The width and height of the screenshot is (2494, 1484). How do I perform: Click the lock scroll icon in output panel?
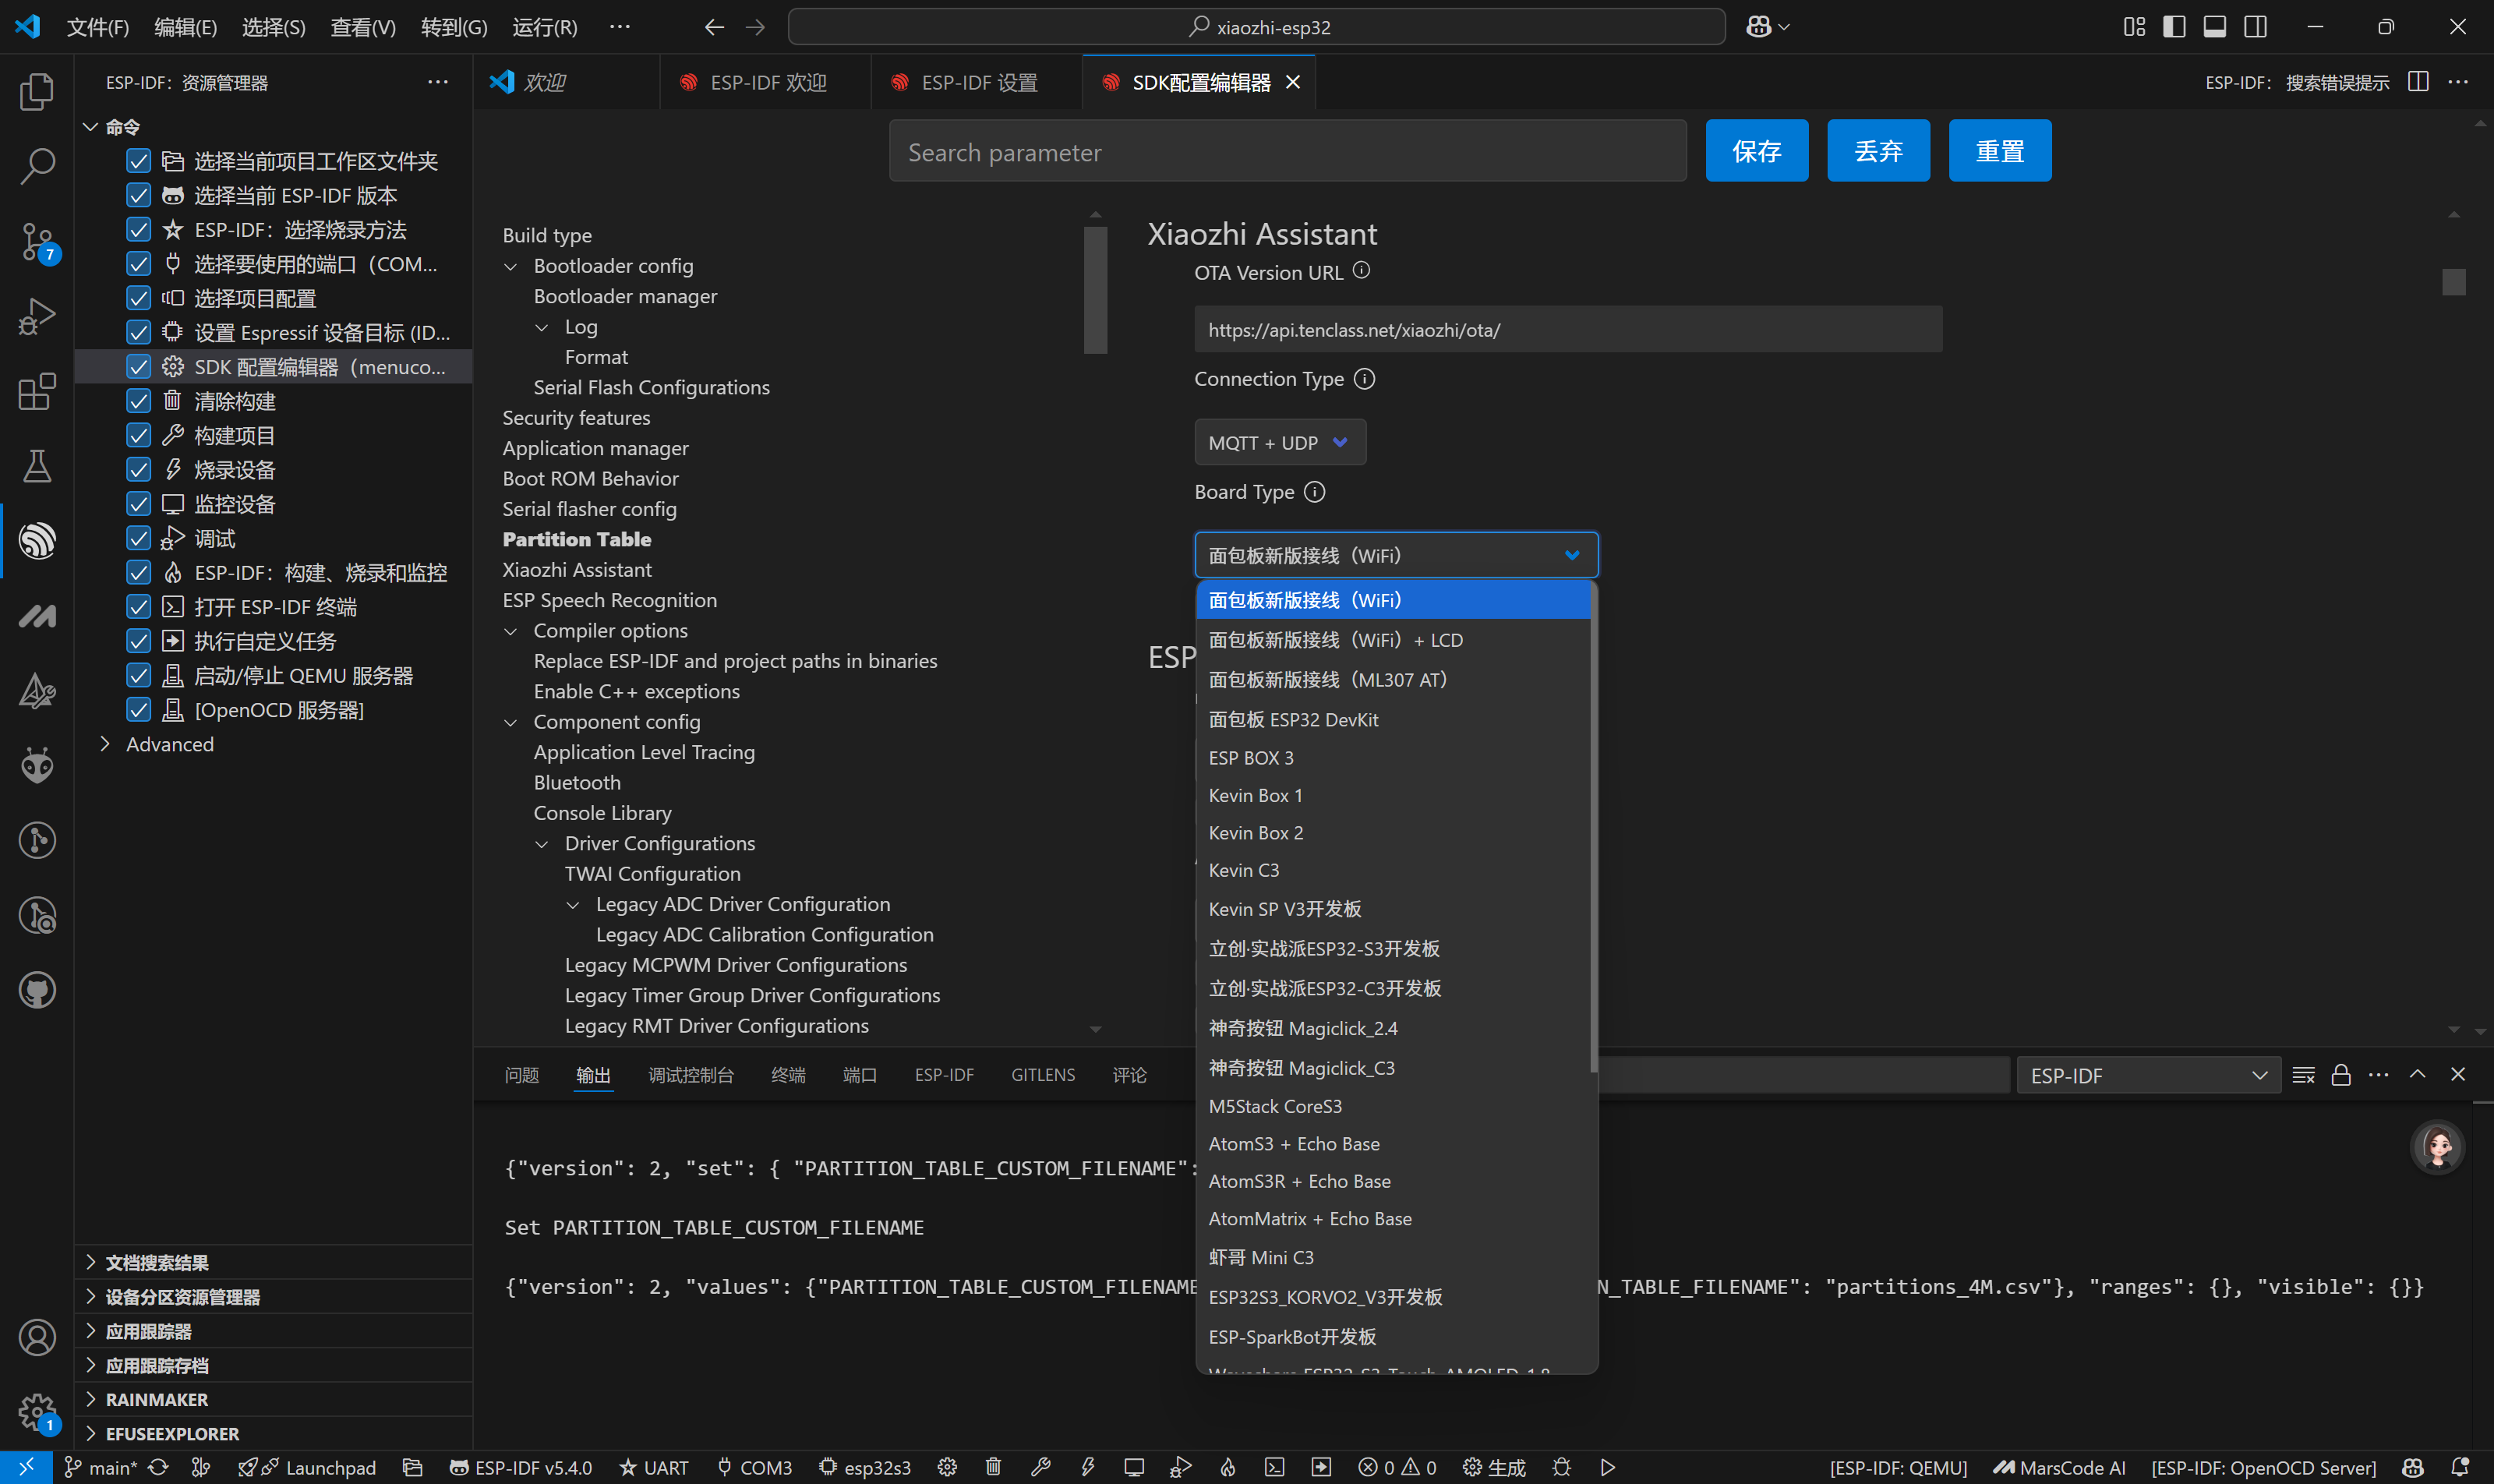pos(2341,1075)
